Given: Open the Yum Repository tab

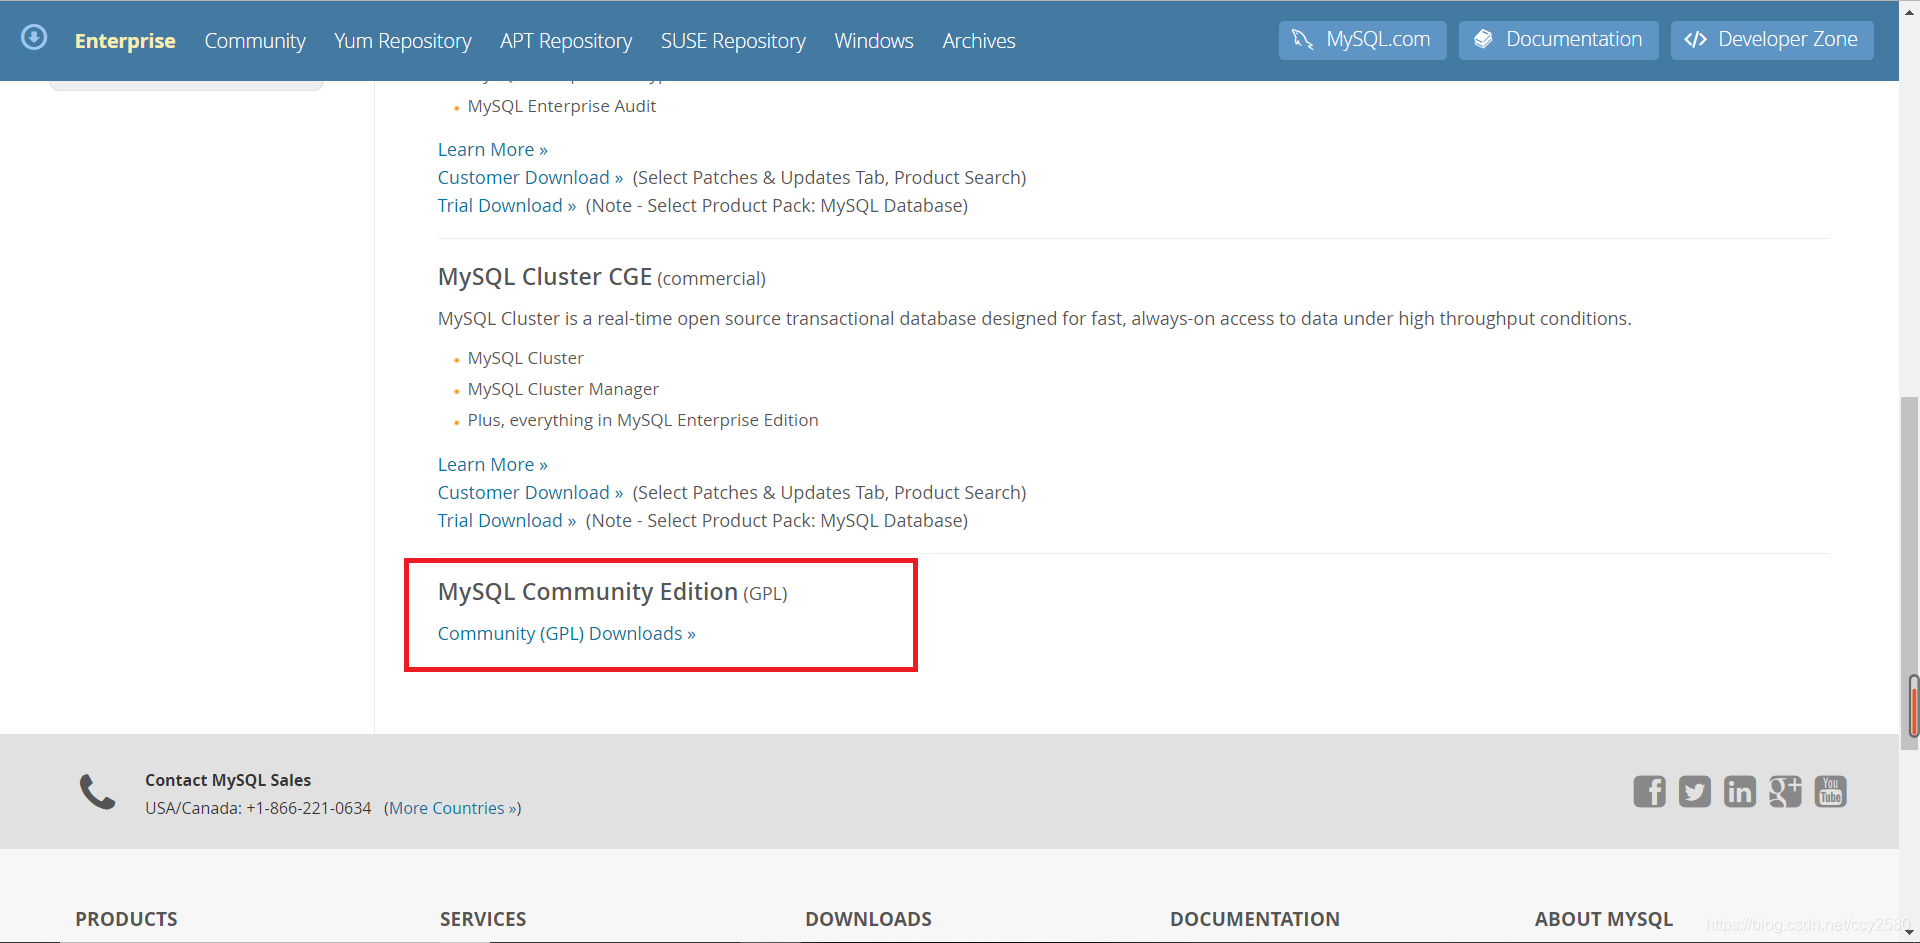Looking at the screenshot, I should pyautogui.click(x=403, y=41).
